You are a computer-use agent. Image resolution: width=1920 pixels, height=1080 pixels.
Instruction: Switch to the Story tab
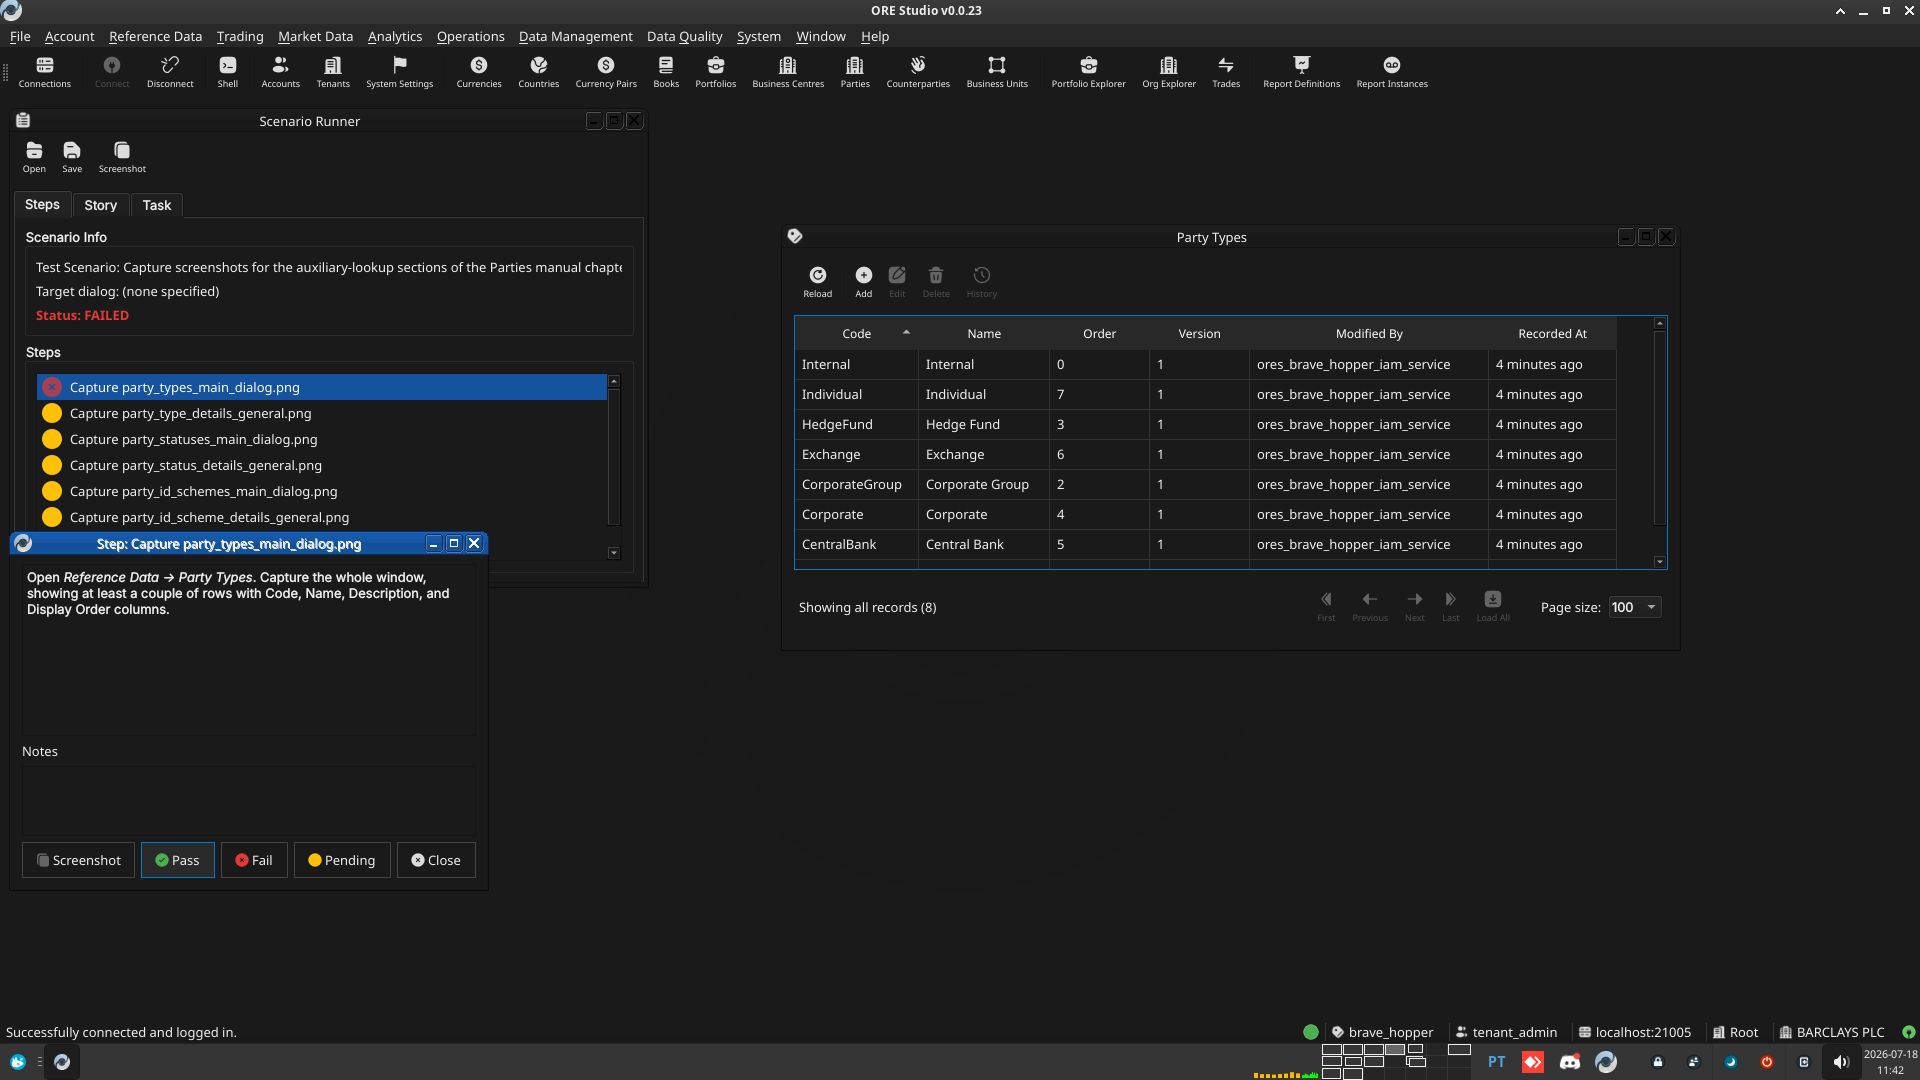pyautogui.click(x=100, y=205)
